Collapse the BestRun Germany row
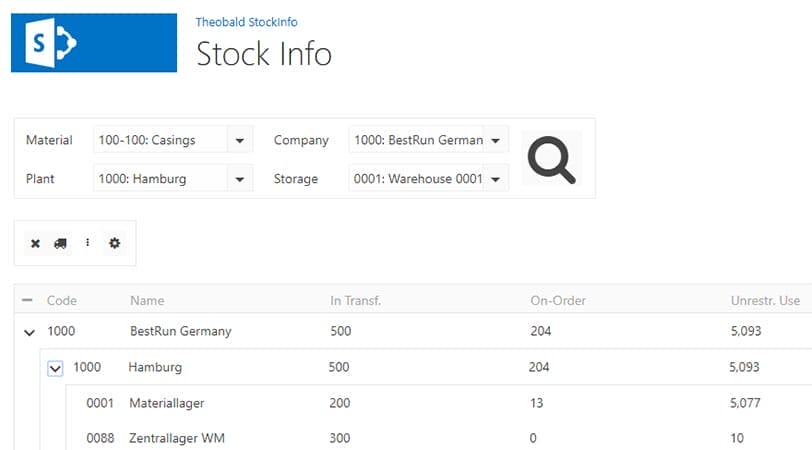This screenshot has width=812, height=450. pos(30,332)
